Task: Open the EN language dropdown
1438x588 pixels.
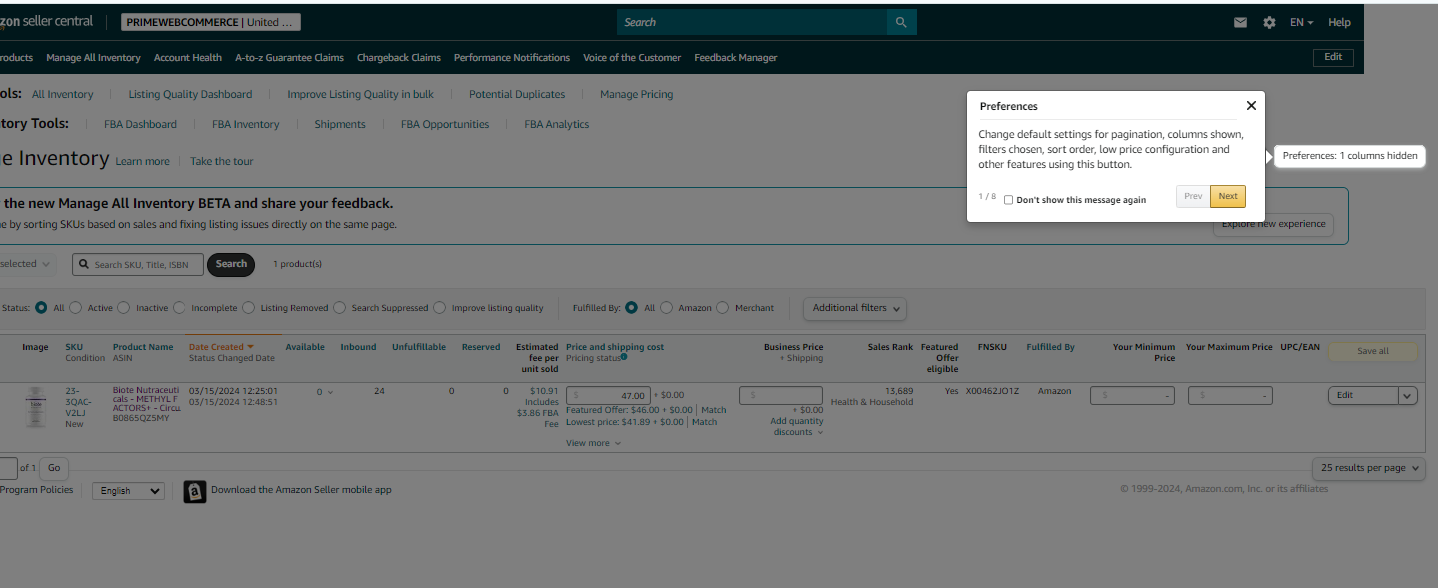Action: tap(1301, 22)
